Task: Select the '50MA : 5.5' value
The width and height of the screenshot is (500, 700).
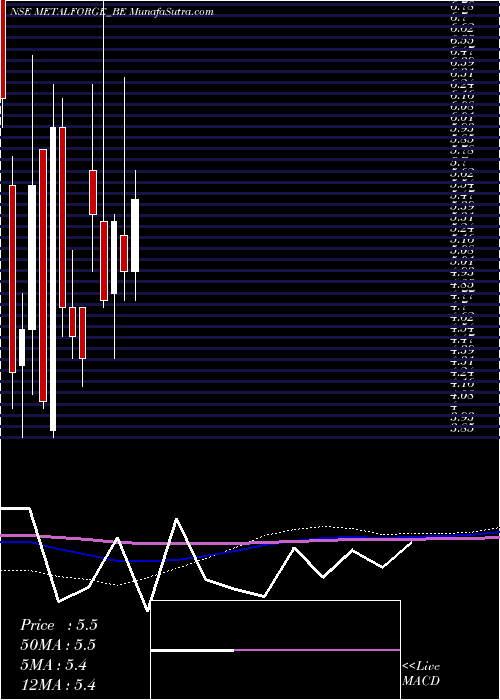Action: (x=58, y=645)
